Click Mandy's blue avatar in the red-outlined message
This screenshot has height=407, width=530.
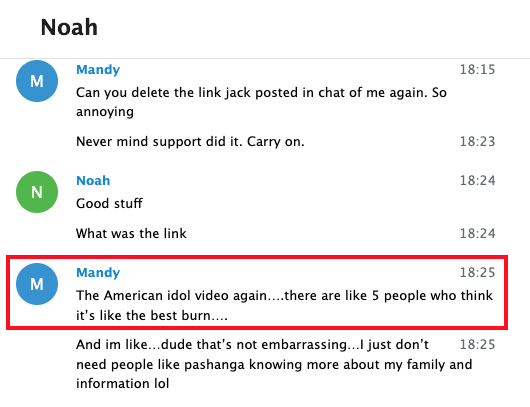pos(37,284)
